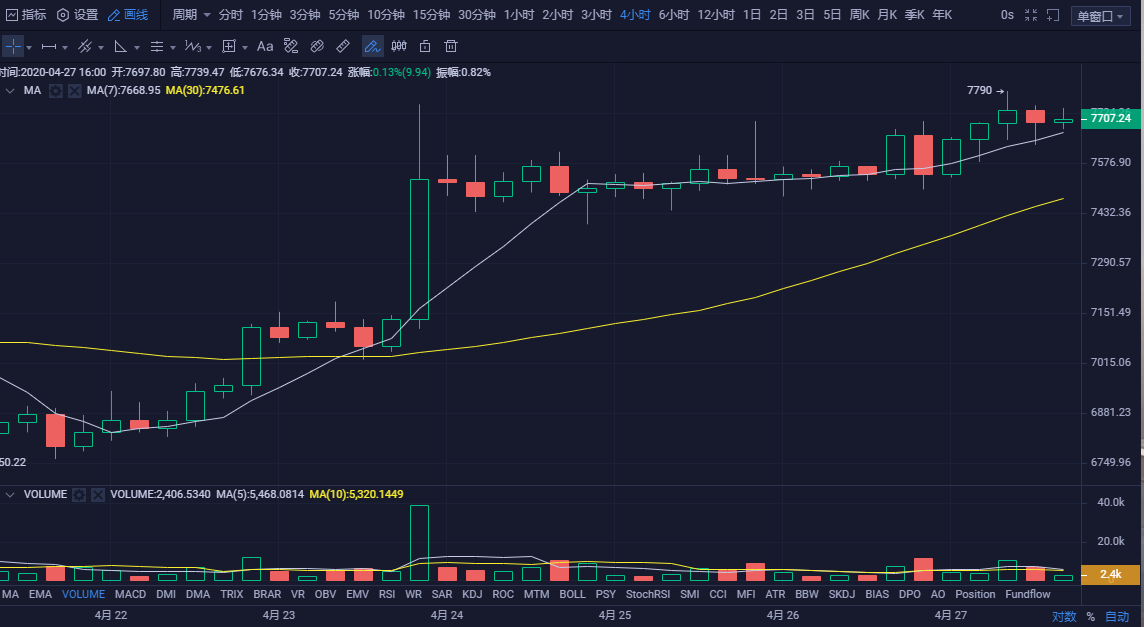Click the trash icon to delete drawings
This screenshot has height=627, width=1144.
[x=451, y=47]
